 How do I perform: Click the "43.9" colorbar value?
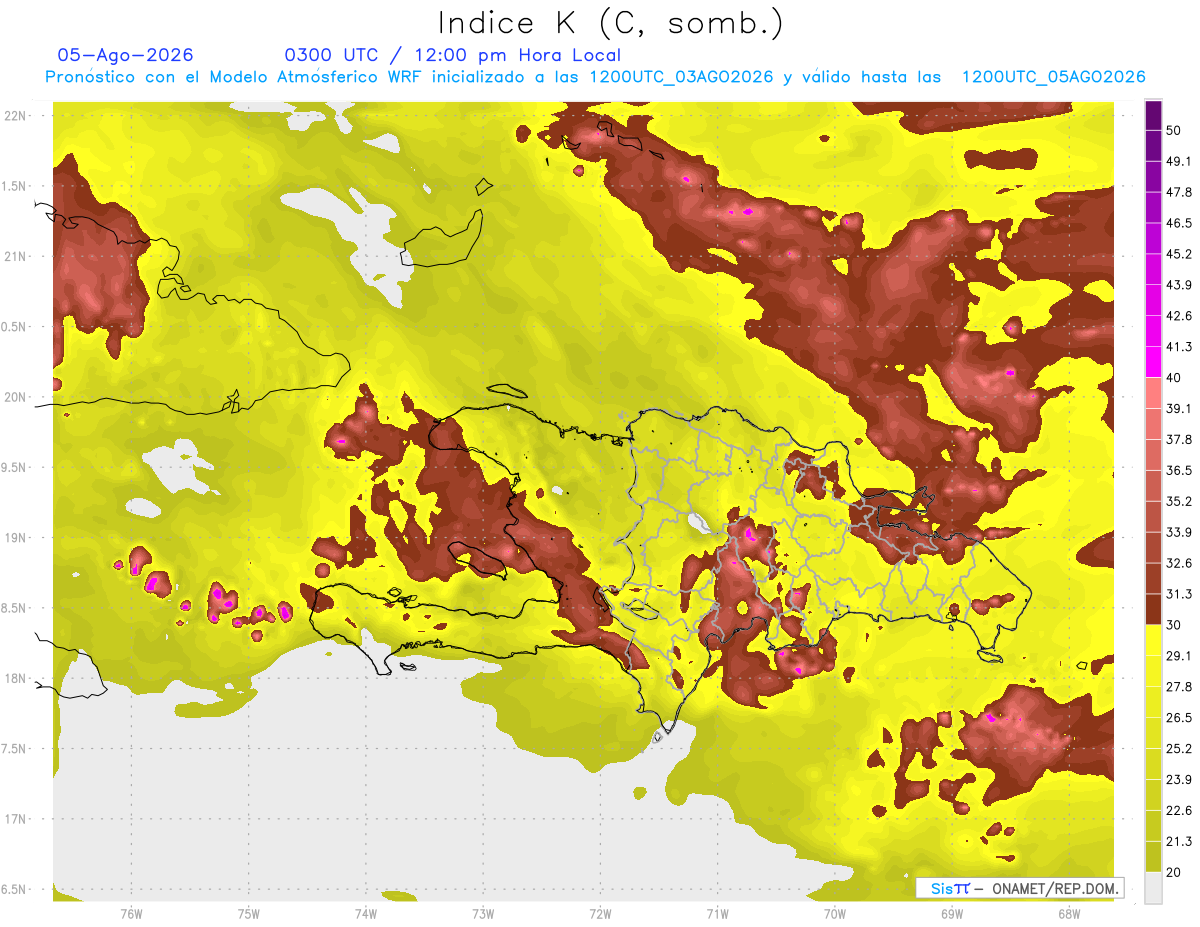[x=1178, y=285]
